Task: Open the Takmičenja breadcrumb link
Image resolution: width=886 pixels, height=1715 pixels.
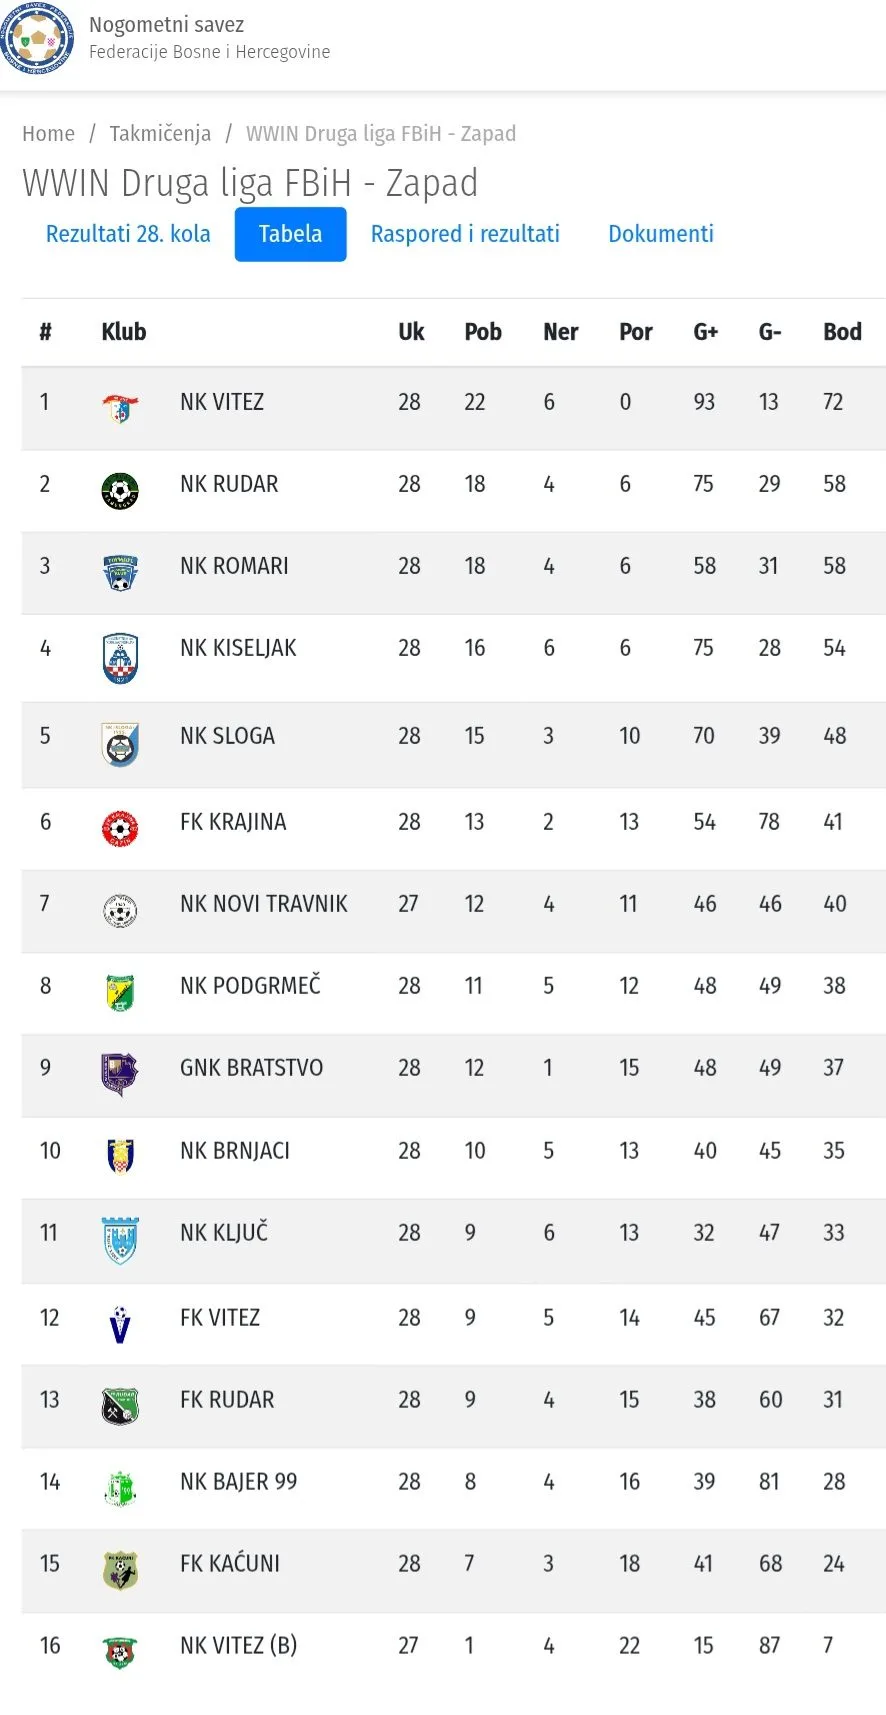Action: click(160, 134)
